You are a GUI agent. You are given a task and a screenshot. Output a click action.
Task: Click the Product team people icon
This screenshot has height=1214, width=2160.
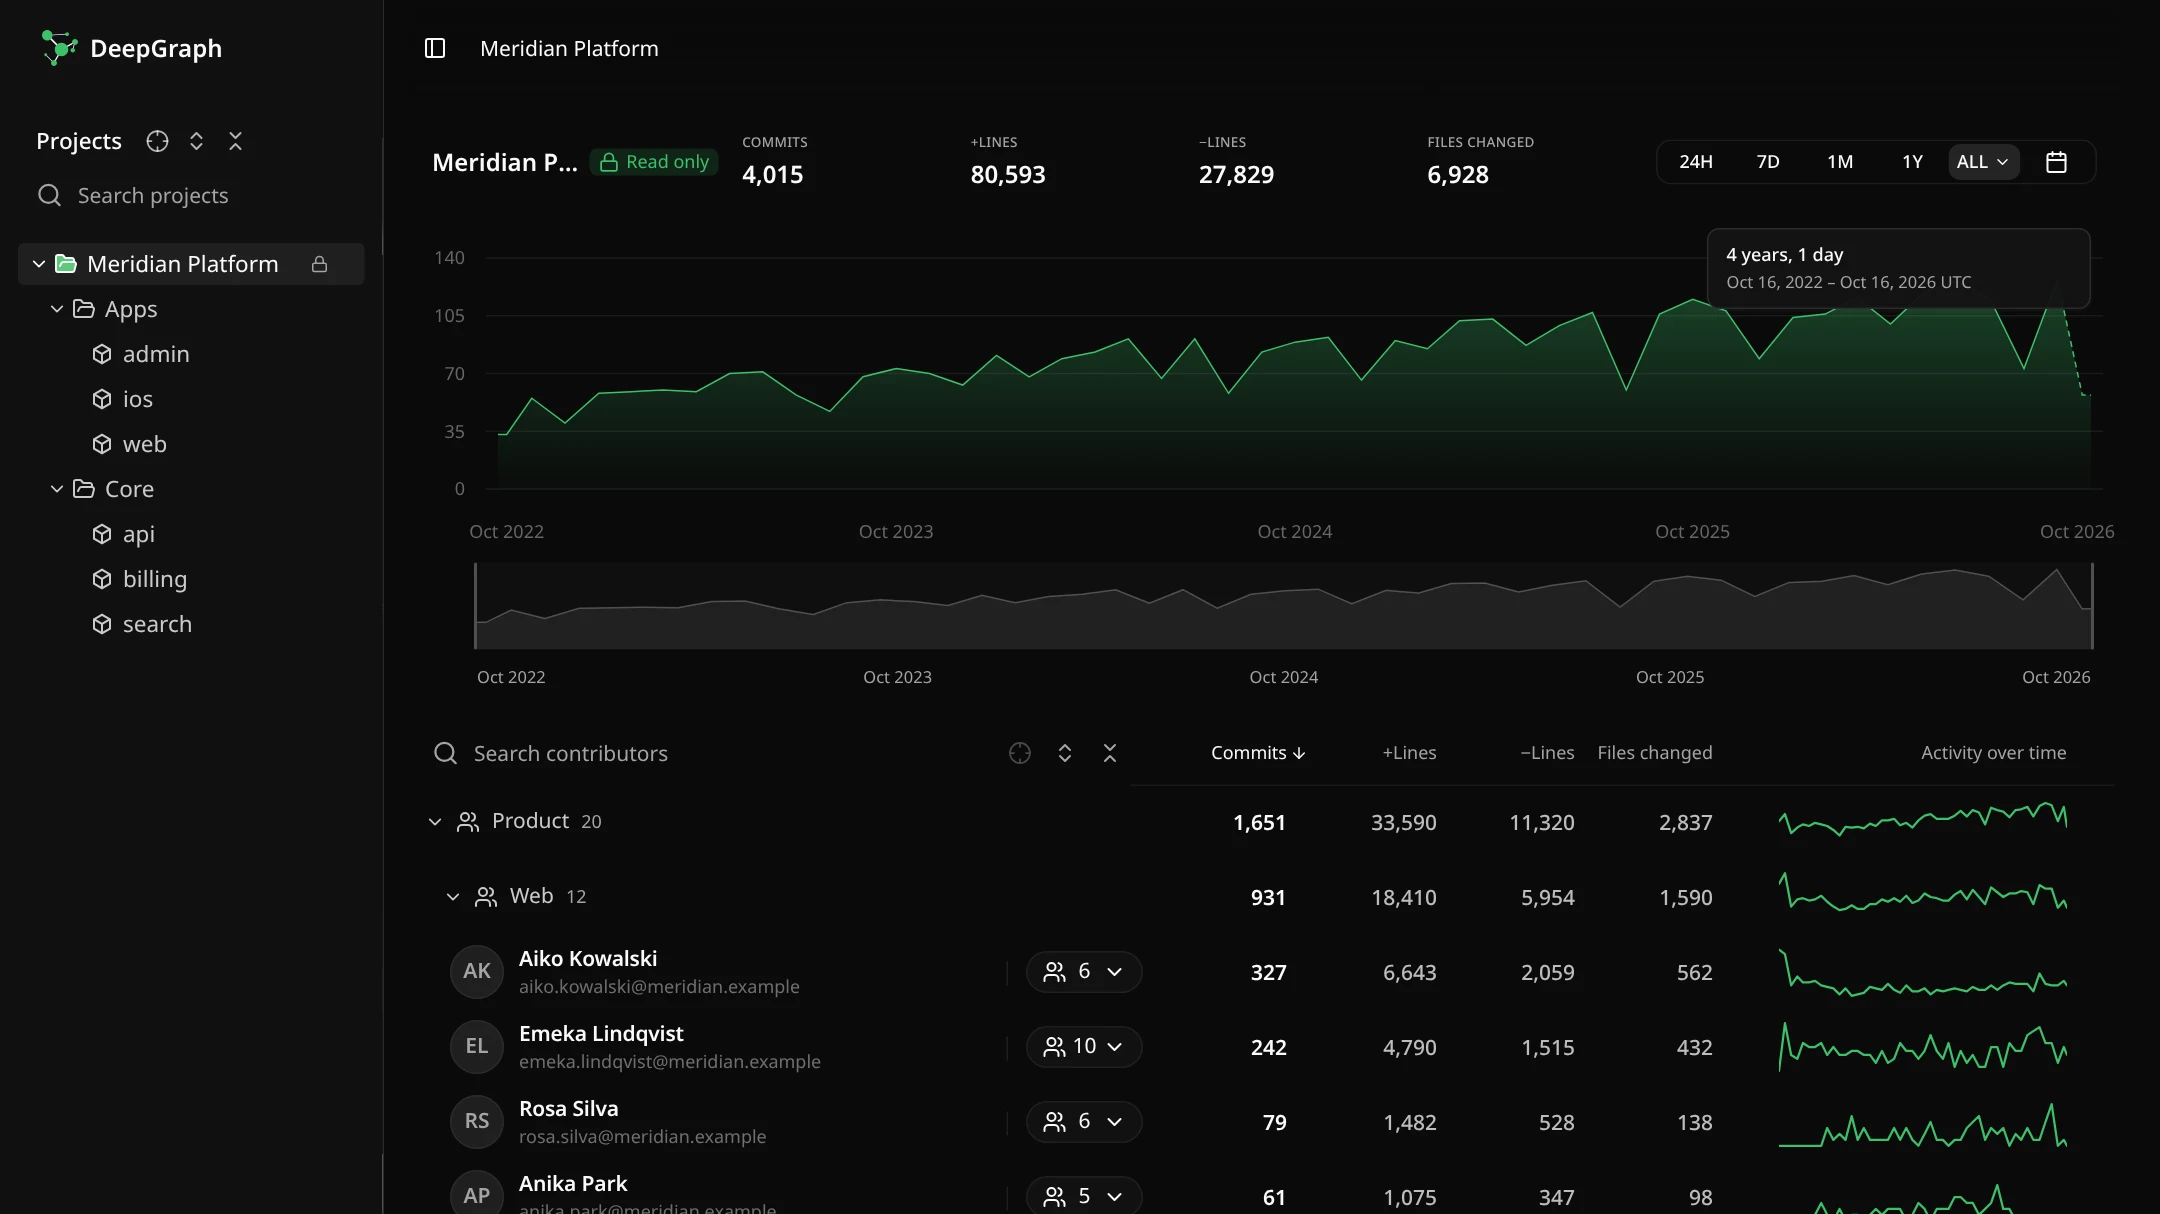coord(468,822)
